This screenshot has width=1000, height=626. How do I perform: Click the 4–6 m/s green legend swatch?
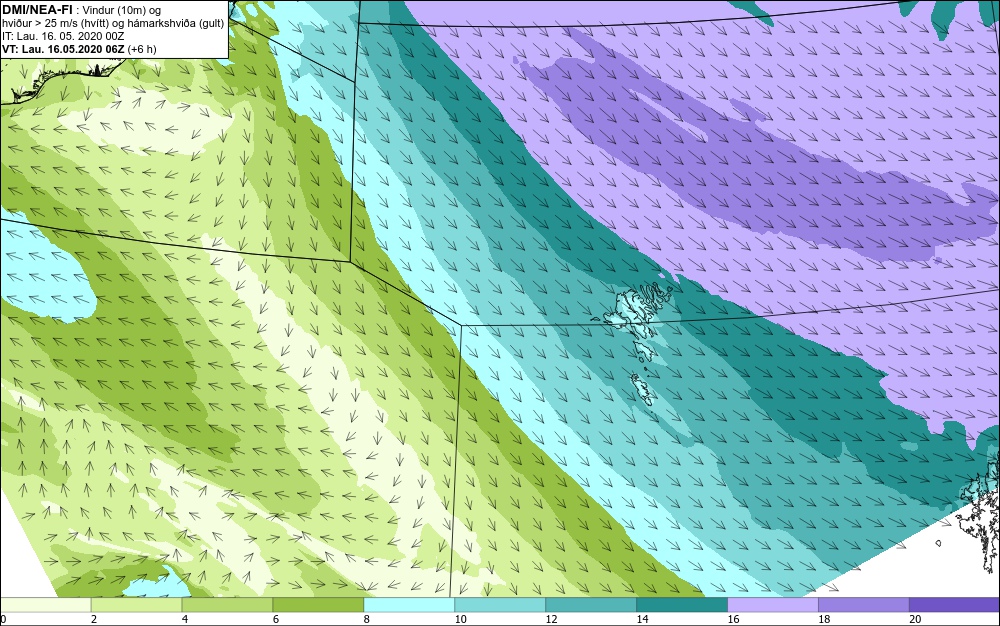click(x=227, y=605)
